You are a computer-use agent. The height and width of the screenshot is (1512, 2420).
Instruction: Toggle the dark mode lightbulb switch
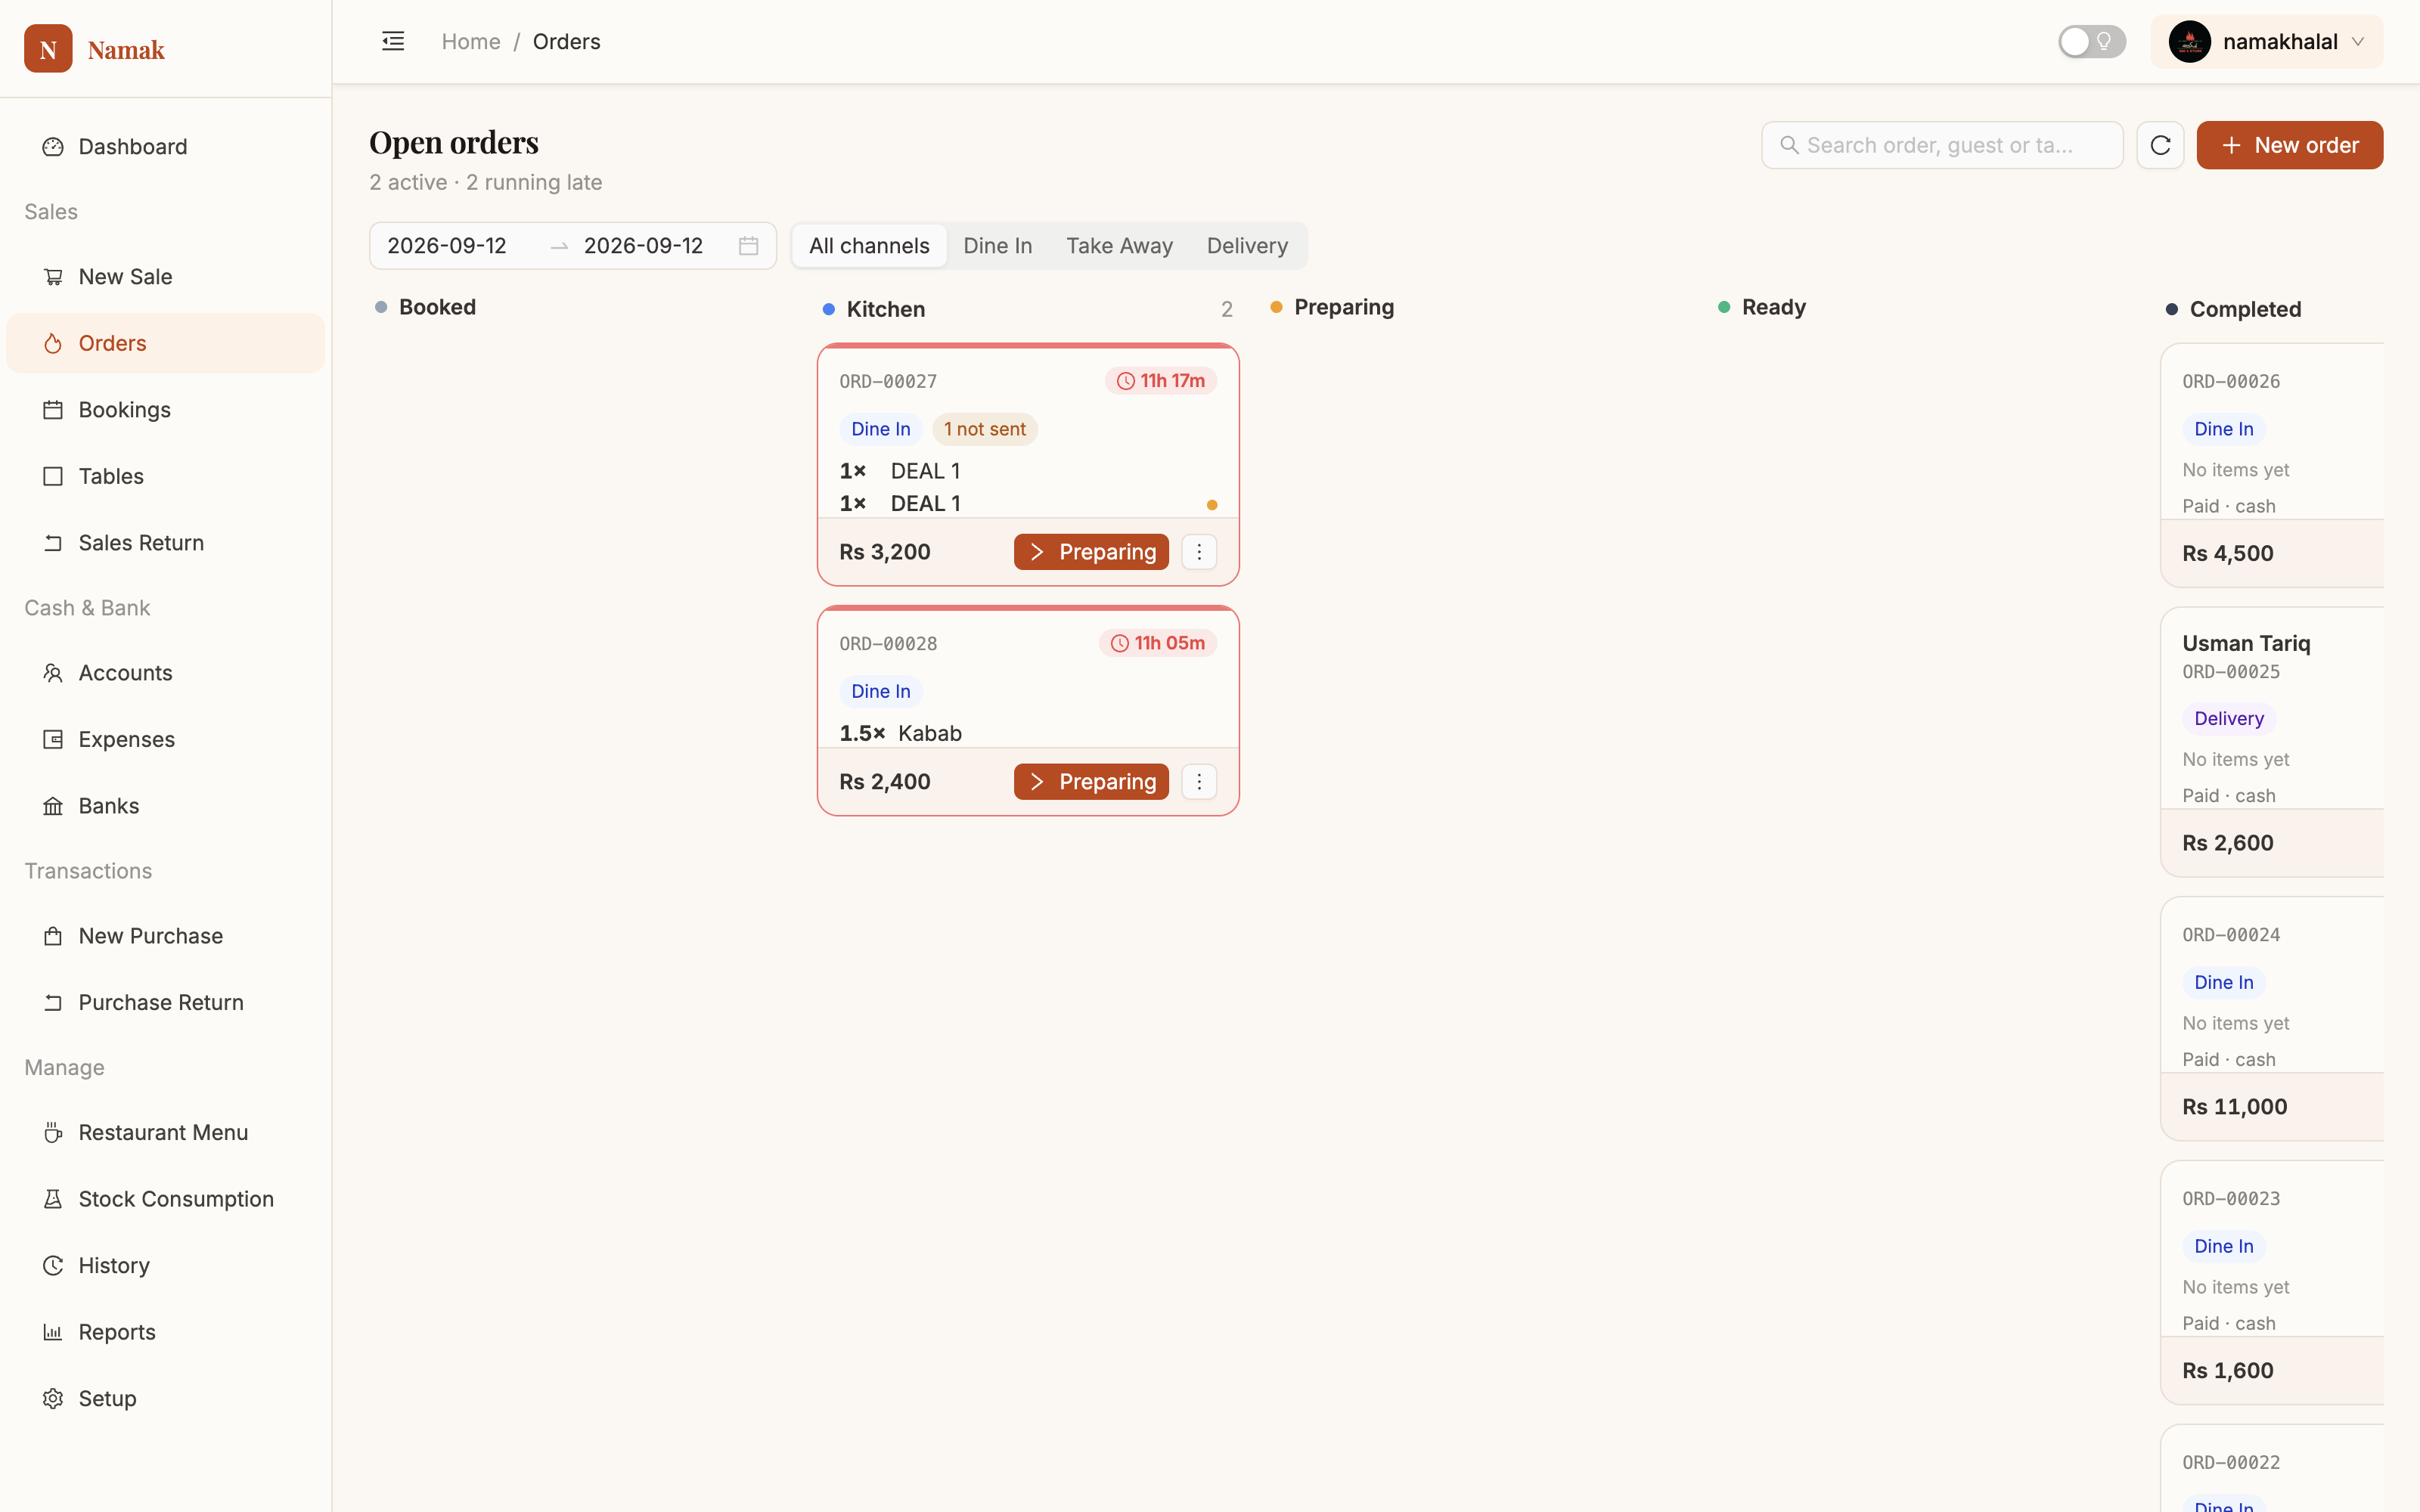click(x=2091, y=41)
